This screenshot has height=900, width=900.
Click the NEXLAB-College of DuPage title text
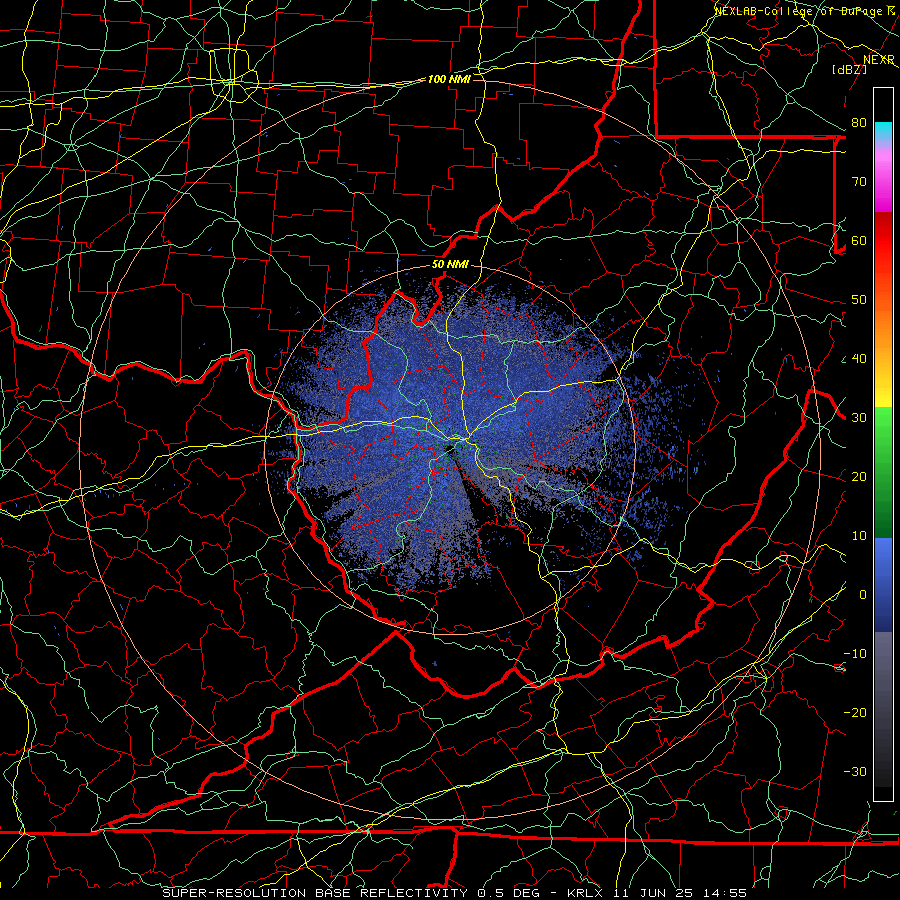coord(798,11)
